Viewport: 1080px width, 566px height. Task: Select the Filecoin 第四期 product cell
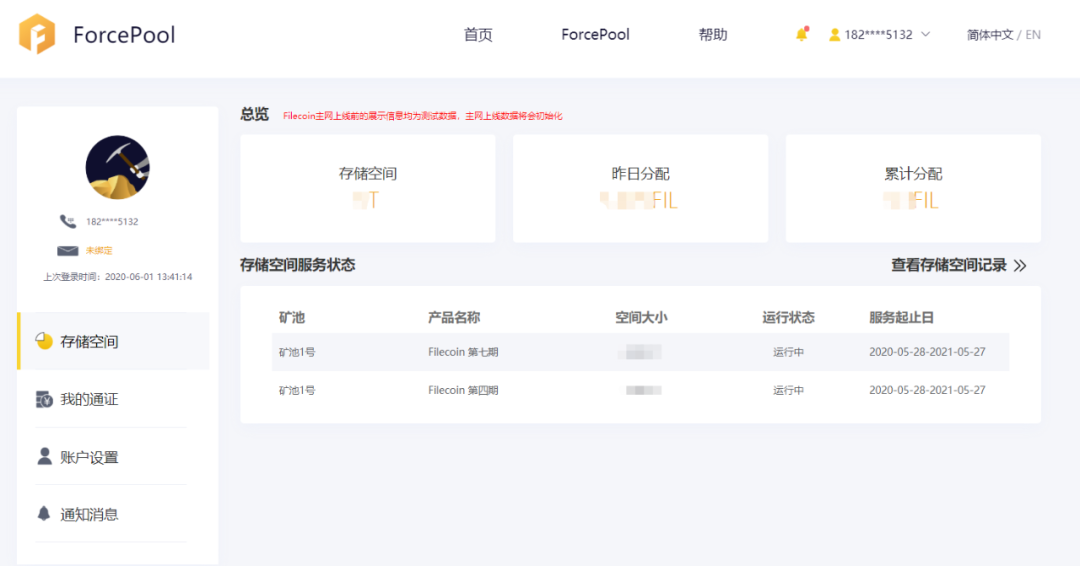point(463,390)
